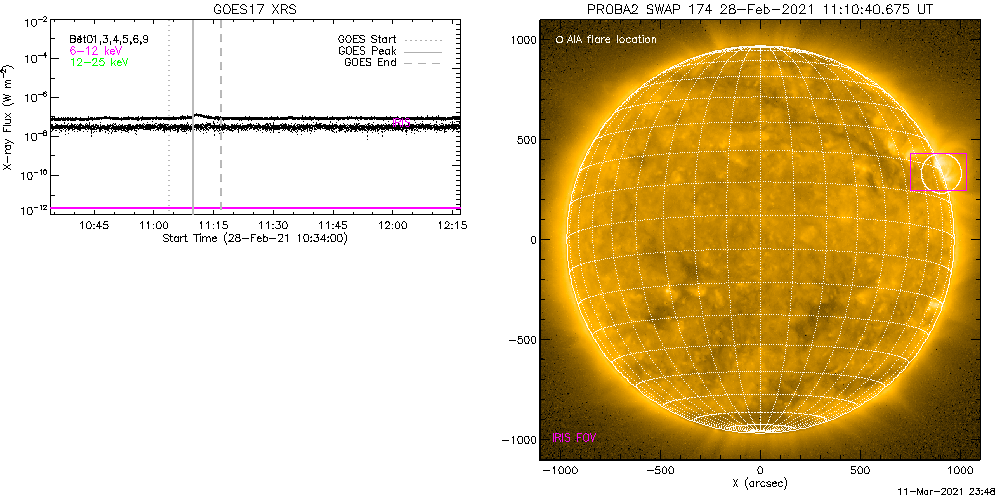This screenshot has height=500, width=1000.
Task: Click the solid line sample beside GOES Peak
Action: pyautogui.click(x=423, y=51)
